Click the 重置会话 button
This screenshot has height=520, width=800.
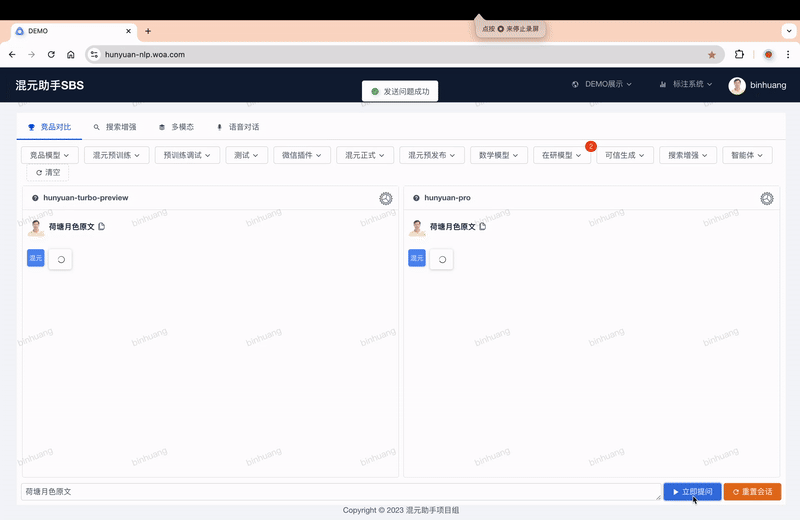click(x=752, y=492)
